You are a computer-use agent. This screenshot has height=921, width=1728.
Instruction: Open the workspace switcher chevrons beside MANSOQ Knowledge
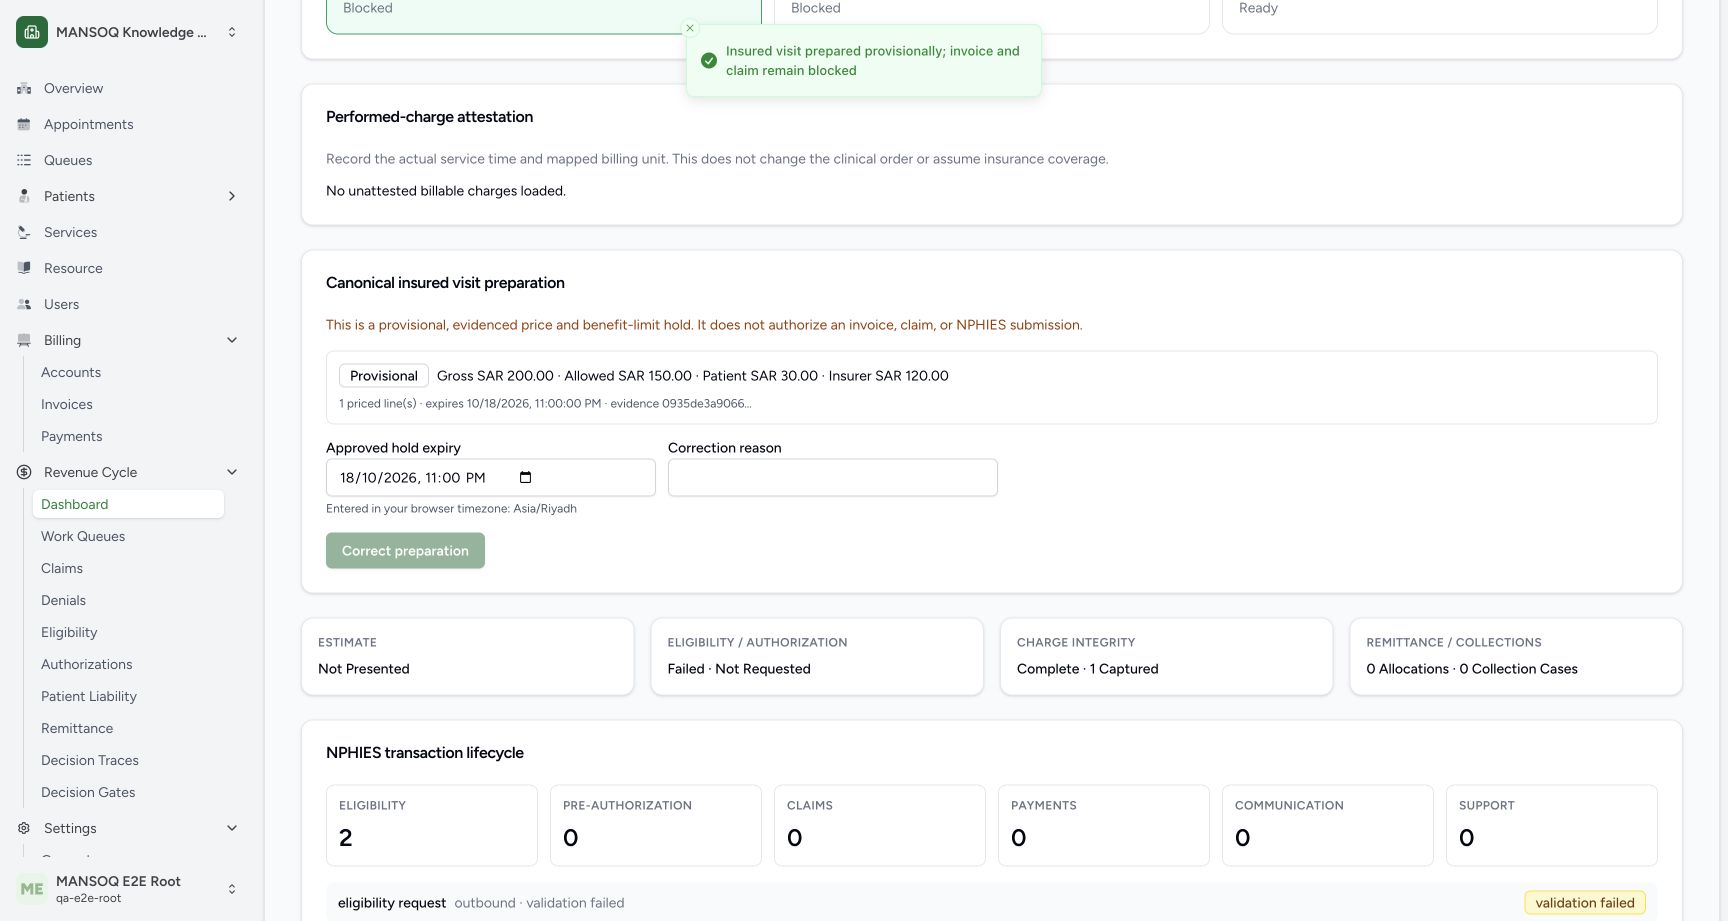click(232, 32)
